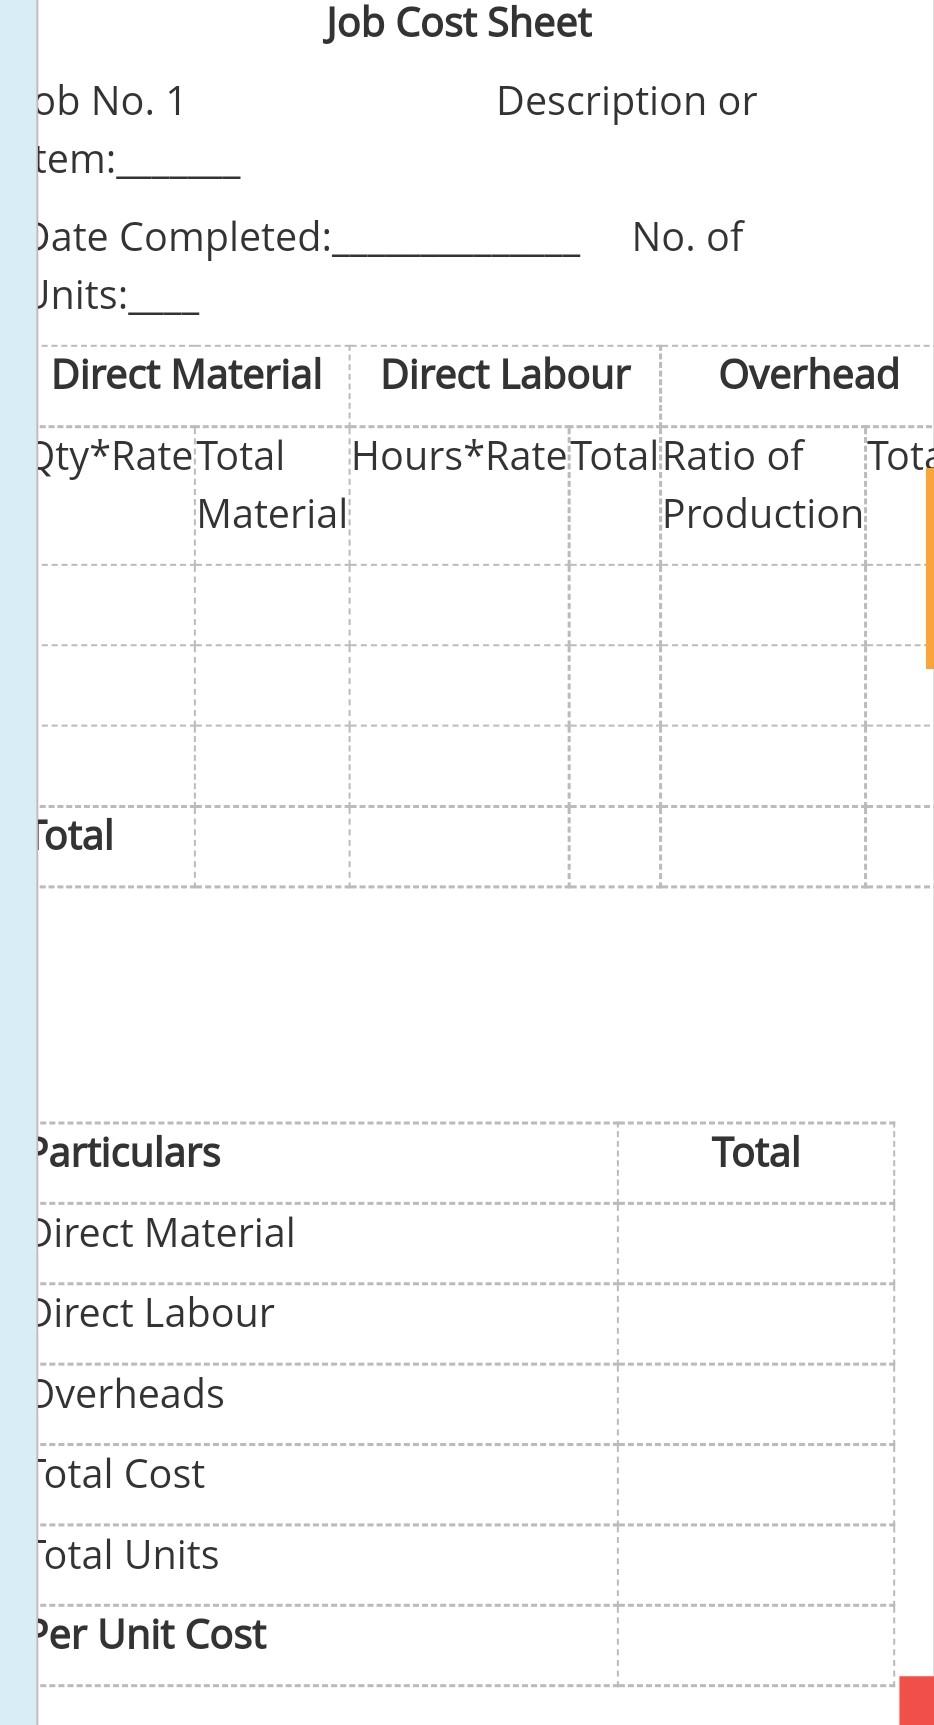Select the 'Total Cost' row label
This screenshot has height=1725, width=934.
[119, 1474]
